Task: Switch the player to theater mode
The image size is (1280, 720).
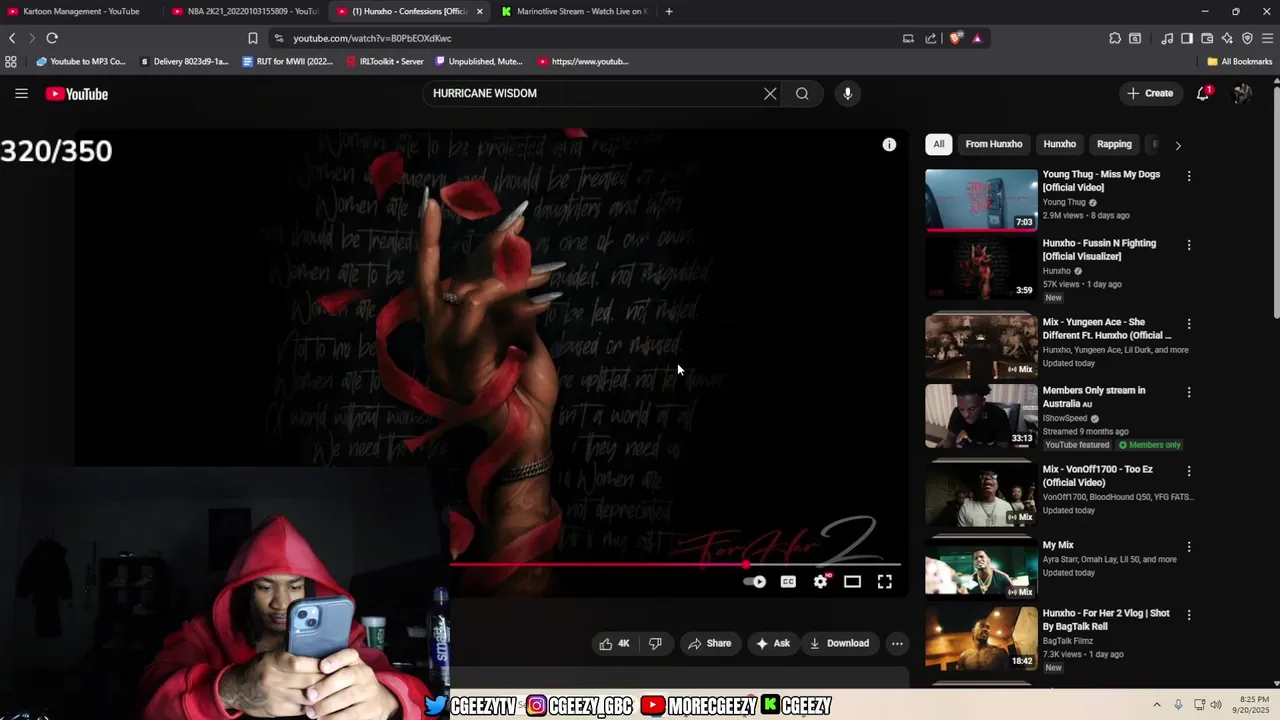Action: pyautogui.click(x=852, y=581)
